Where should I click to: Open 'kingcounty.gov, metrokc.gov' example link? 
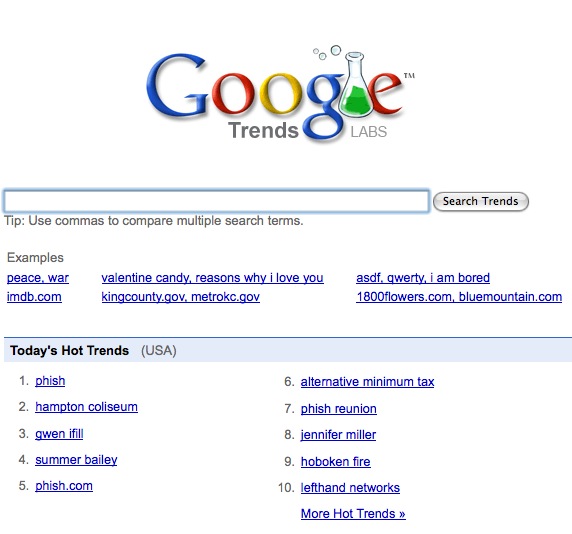pyautogui.click(x=181, y=297)
